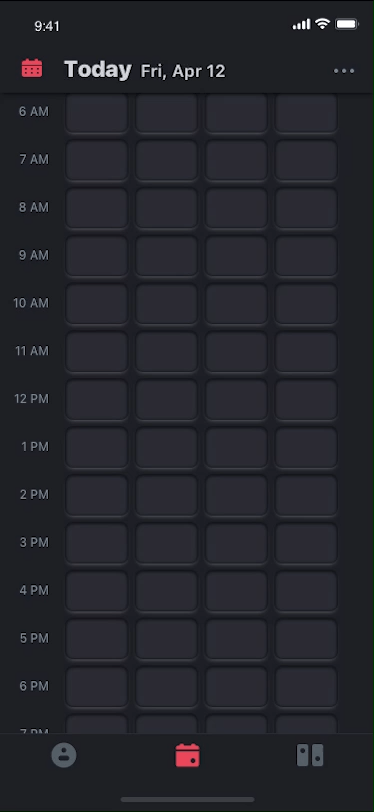Tap the cellular signal bars icon

click(x=301, y=24)
